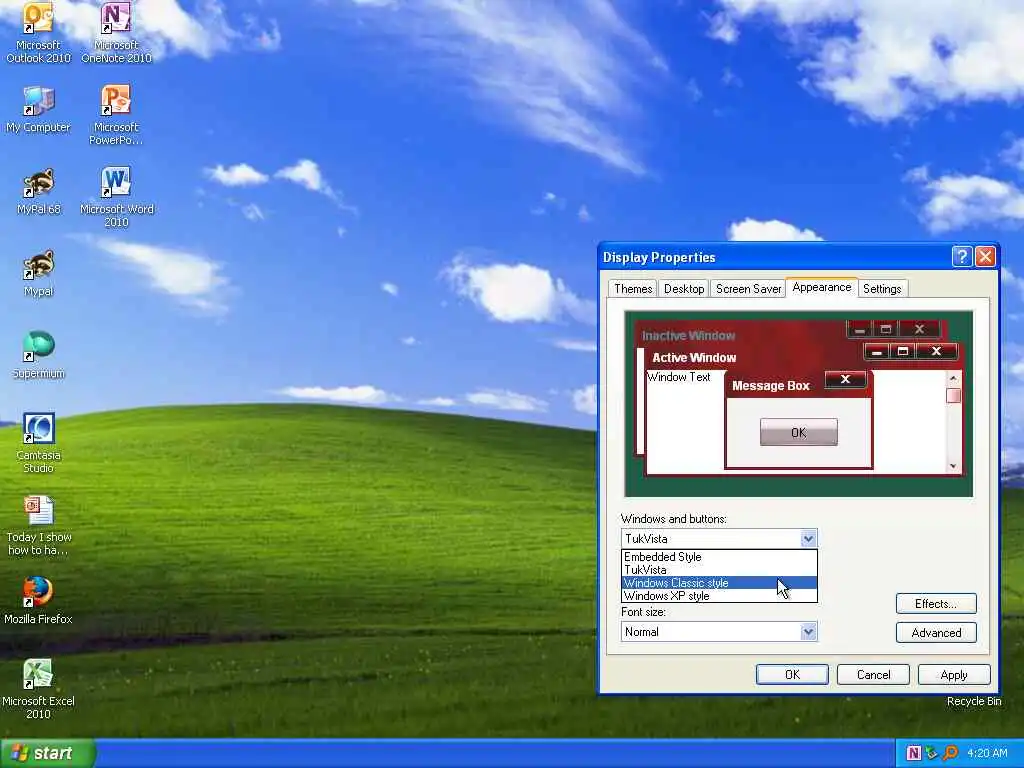Click Window Text in the preview
1024x768 pixels.
point(679,377)
